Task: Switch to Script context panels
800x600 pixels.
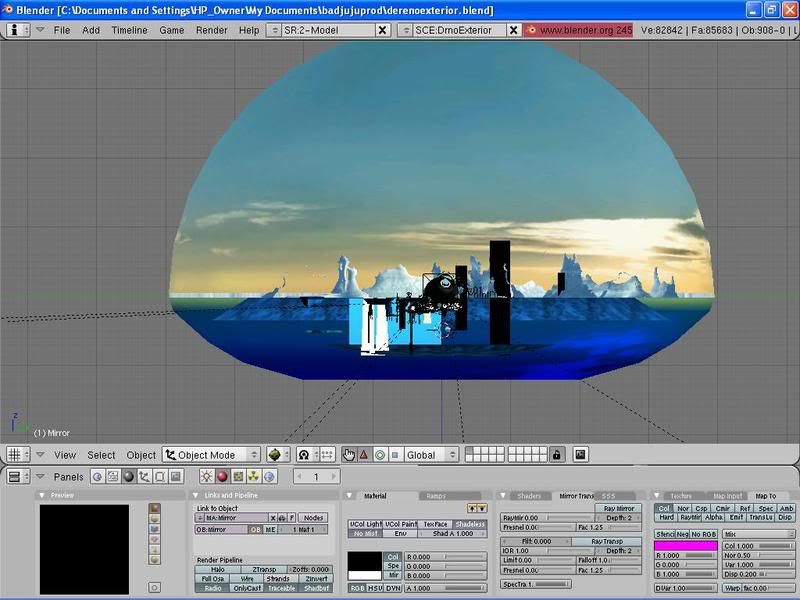Action: pyautogui.click(x=113, y=477)
